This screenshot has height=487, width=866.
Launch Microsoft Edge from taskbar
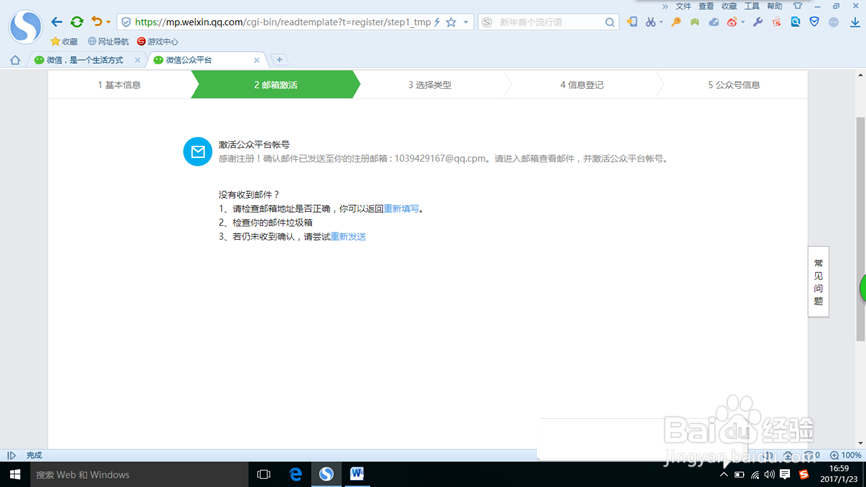pos(295,474)
